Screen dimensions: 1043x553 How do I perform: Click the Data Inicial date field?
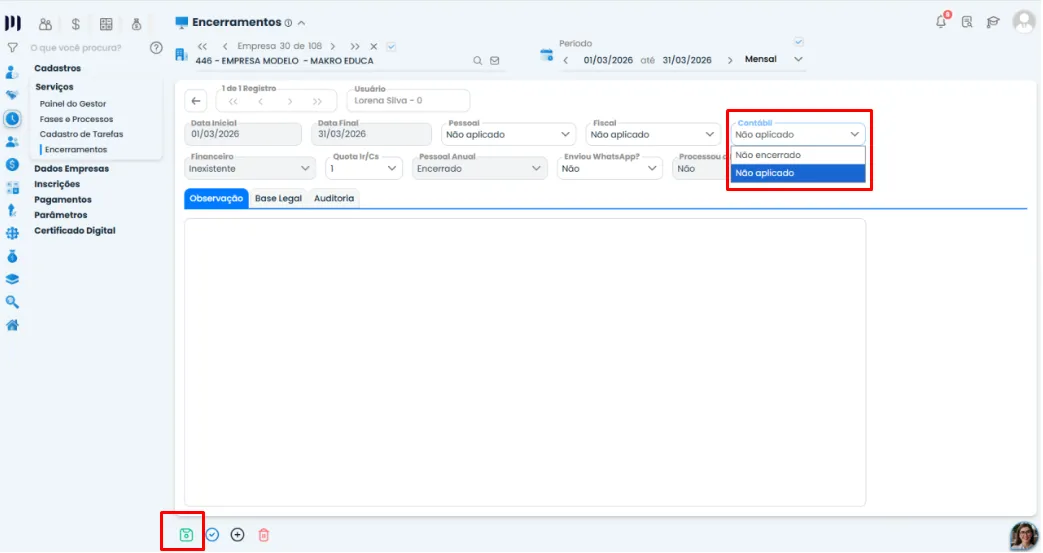(243, 134)
